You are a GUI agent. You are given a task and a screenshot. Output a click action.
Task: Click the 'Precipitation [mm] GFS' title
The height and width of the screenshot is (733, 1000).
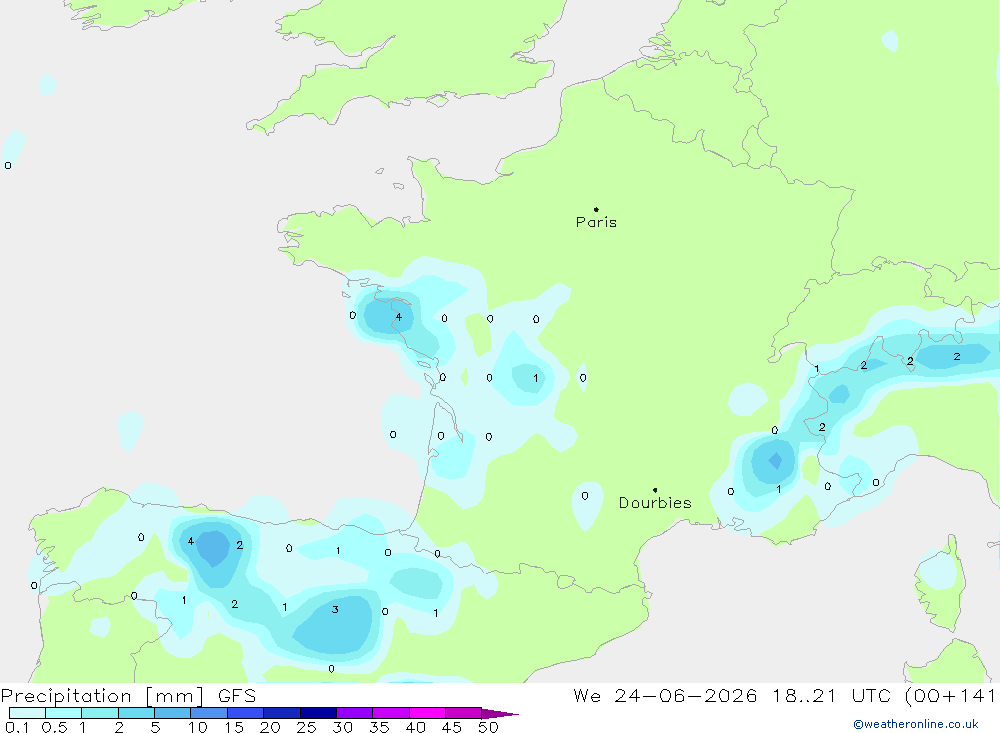pyautogui.click(x=128, y=695)
